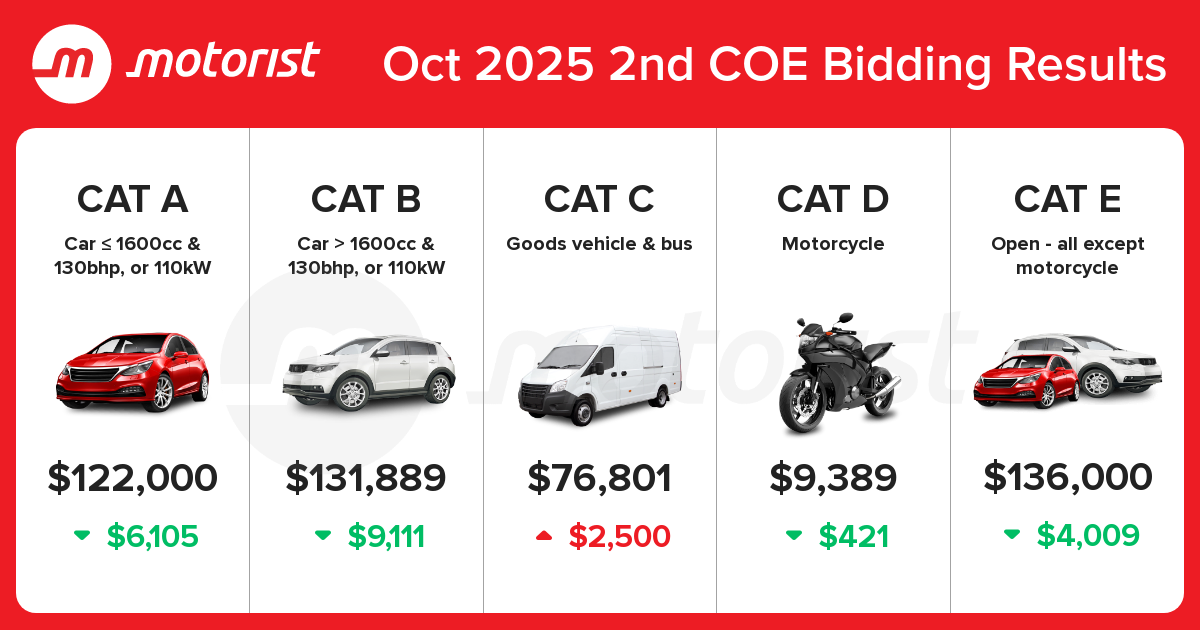Click the green down arrow beside $9,111

tap(323, 536)
